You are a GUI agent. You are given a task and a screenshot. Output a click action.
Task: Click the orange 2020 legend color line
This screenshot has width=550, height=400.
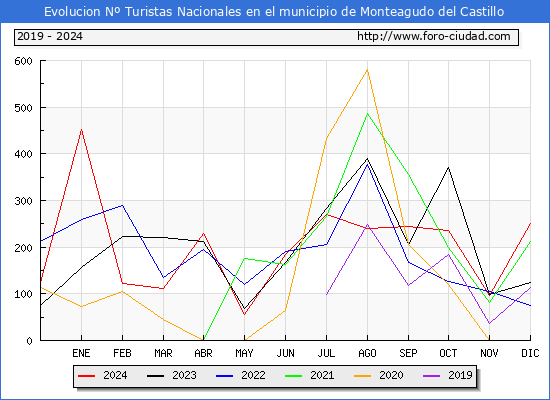(363, 376)
